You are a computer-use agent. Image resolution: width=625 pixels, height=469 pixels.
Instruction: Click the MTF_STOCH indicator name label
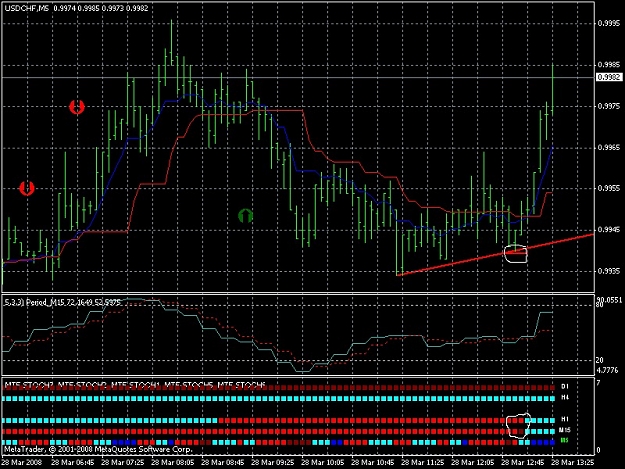[135, 385]
